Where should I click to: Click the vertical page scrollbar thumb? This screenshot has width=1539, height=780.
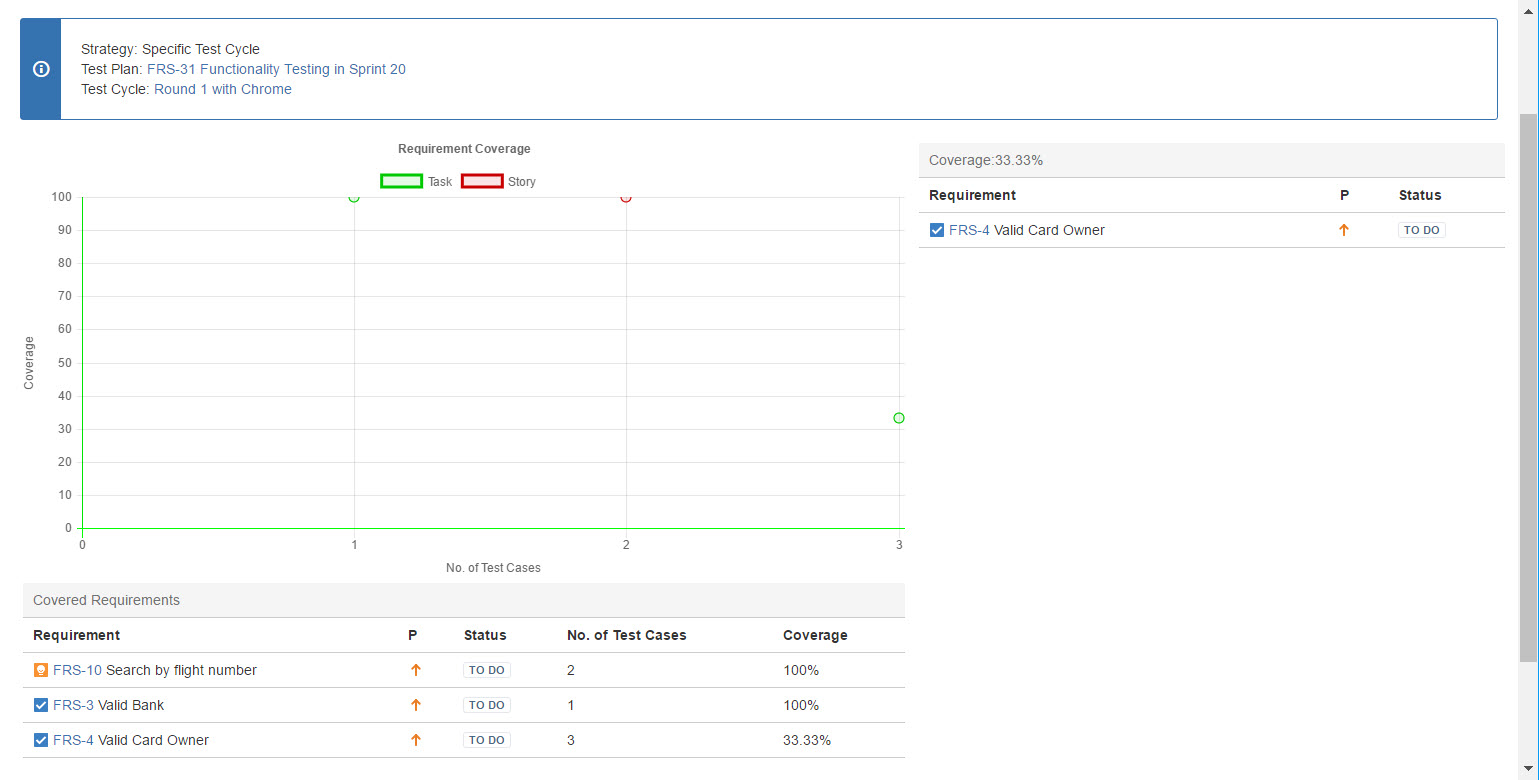(1528, 387)
